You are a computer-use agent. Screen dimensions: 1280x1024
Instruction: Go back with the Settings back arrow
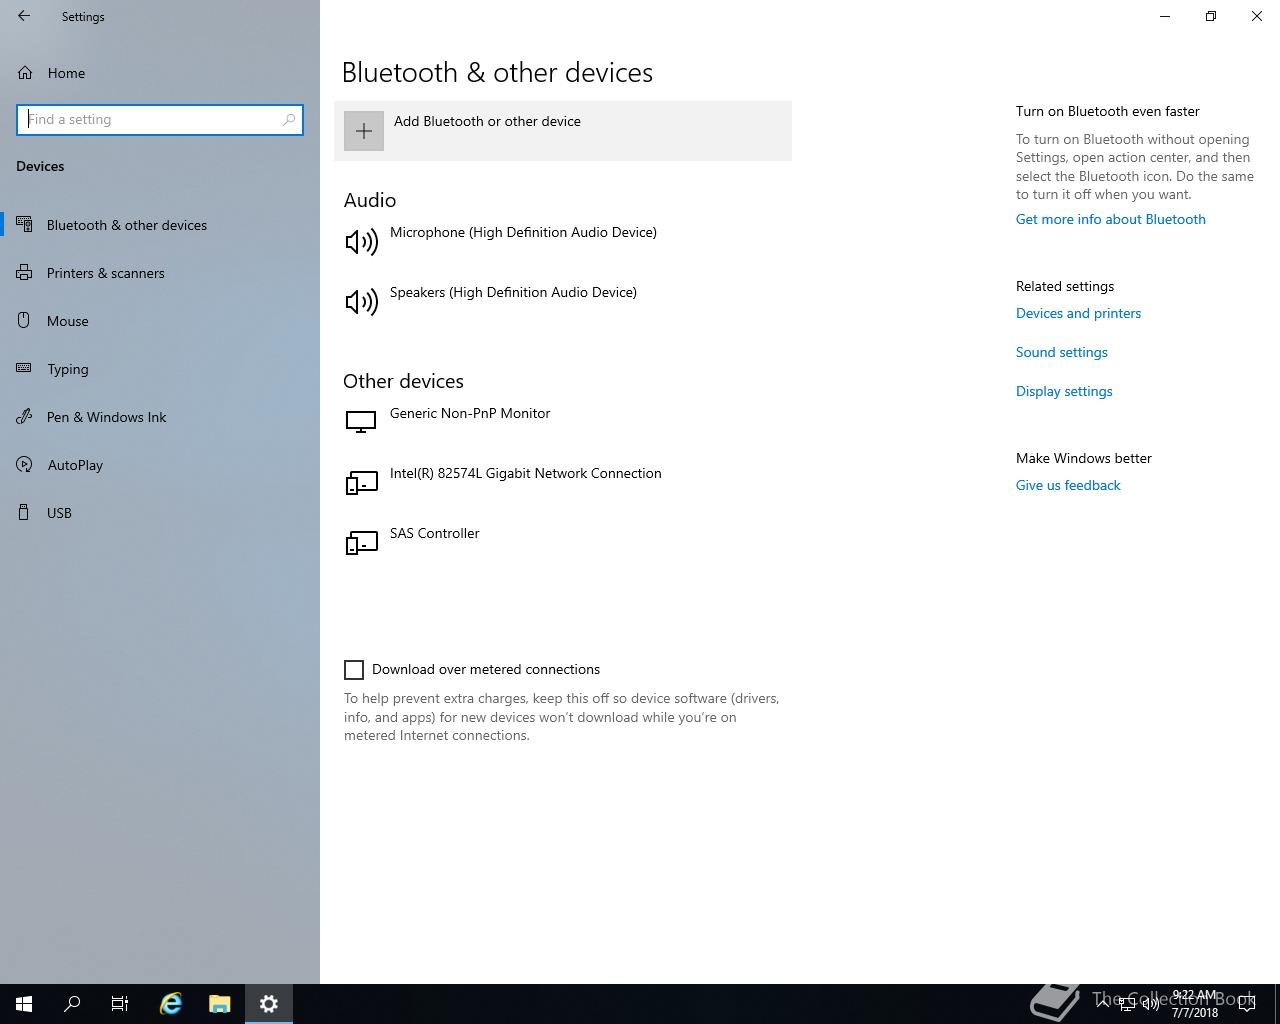coord(24,16)
